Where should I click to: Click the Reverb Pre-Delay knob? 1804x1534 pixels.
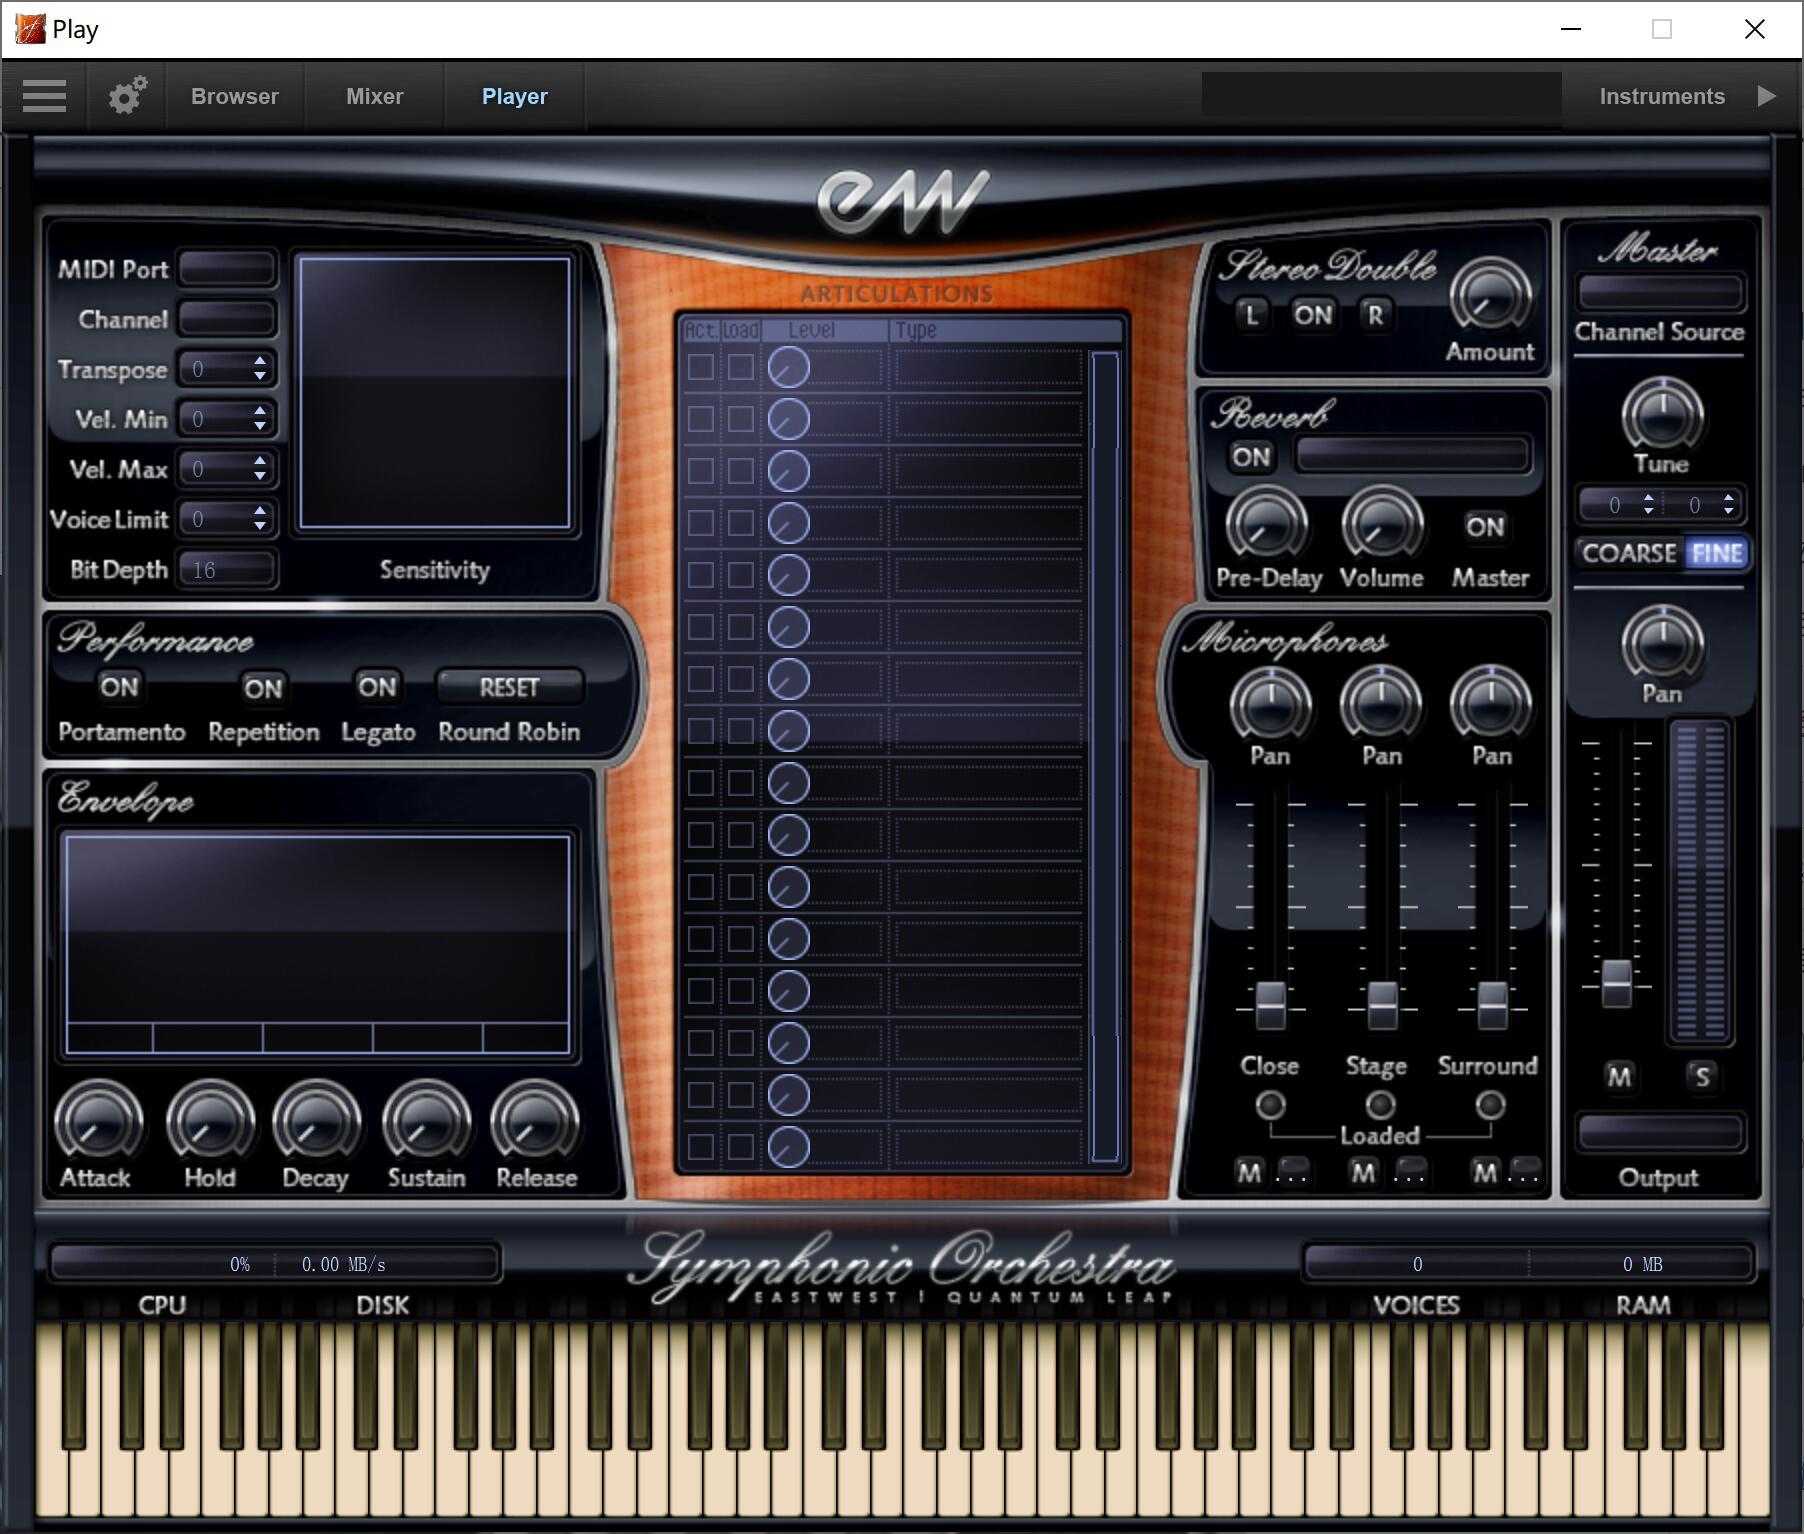point(1267,524)
